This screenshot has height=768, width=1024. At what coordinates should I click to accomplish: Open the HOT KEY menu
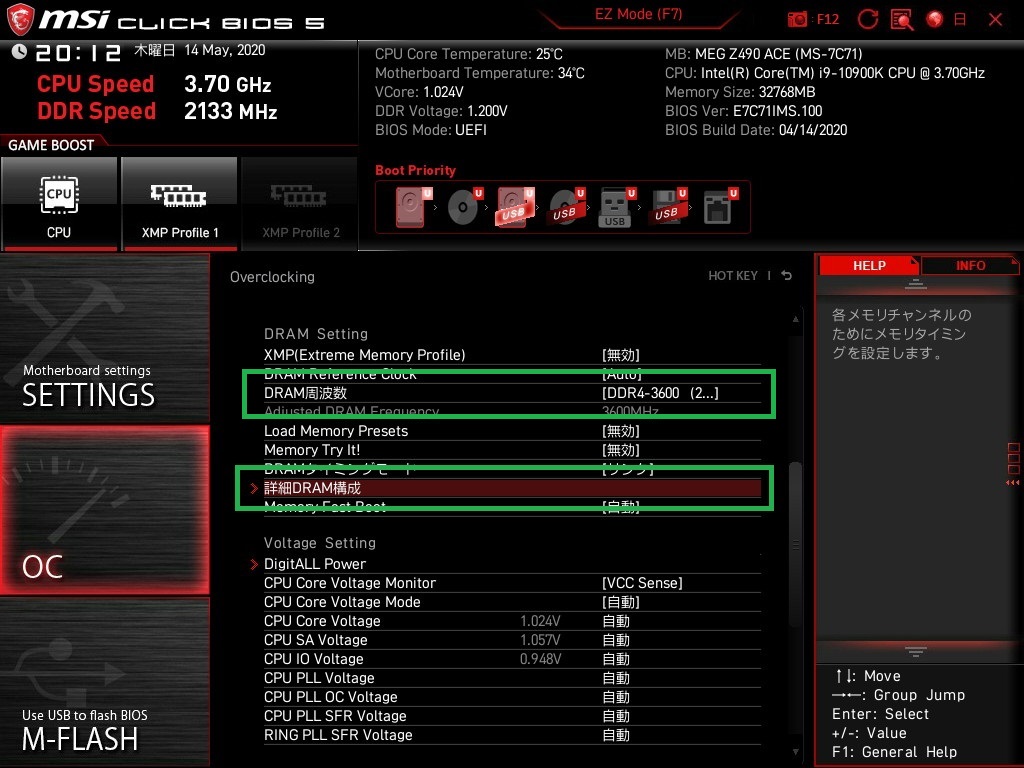pos(733,276)
